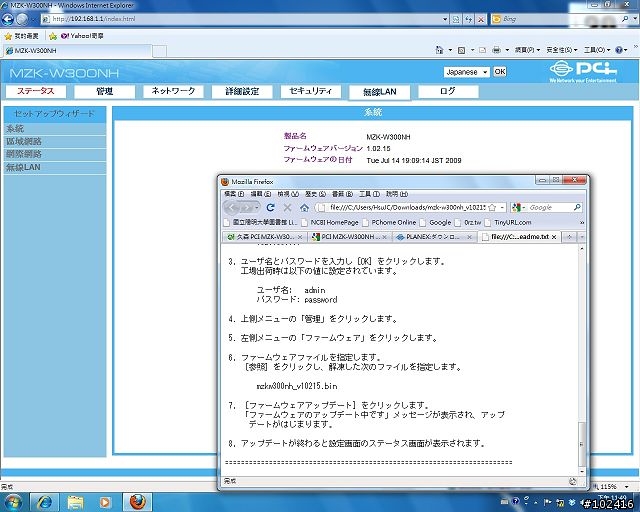Click the IE printer icon
The image size is (640, 512).
[496, 50]
